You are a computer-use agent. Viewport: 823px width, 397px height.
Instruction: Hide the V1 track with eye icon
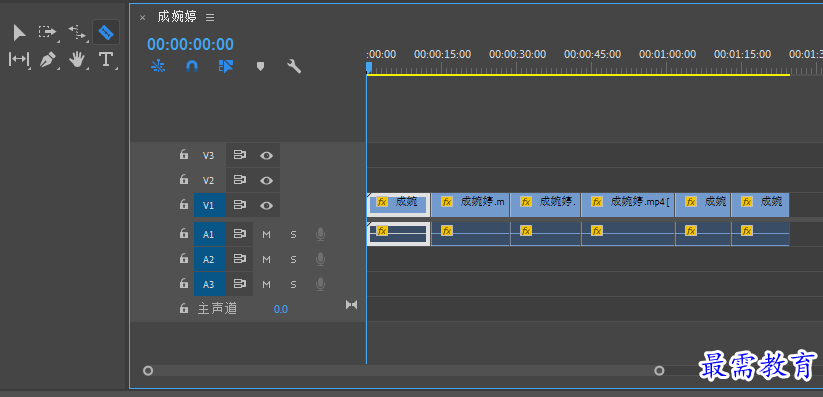point(267,205)
